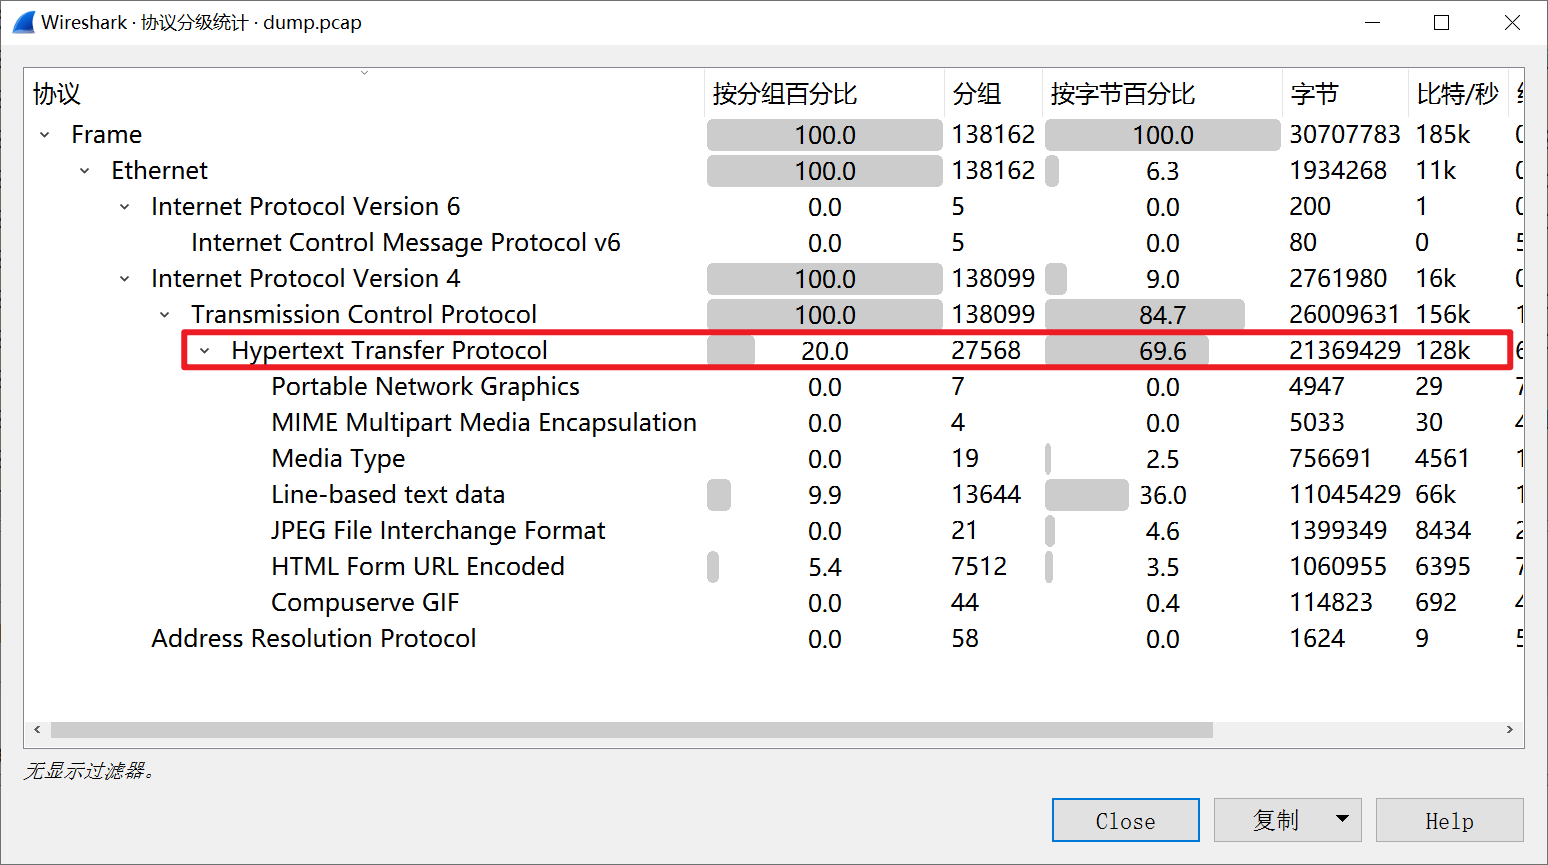Click the Help button
Image resolution: width=1548 pixels, height=865 pixels.
coord(1449,820)
